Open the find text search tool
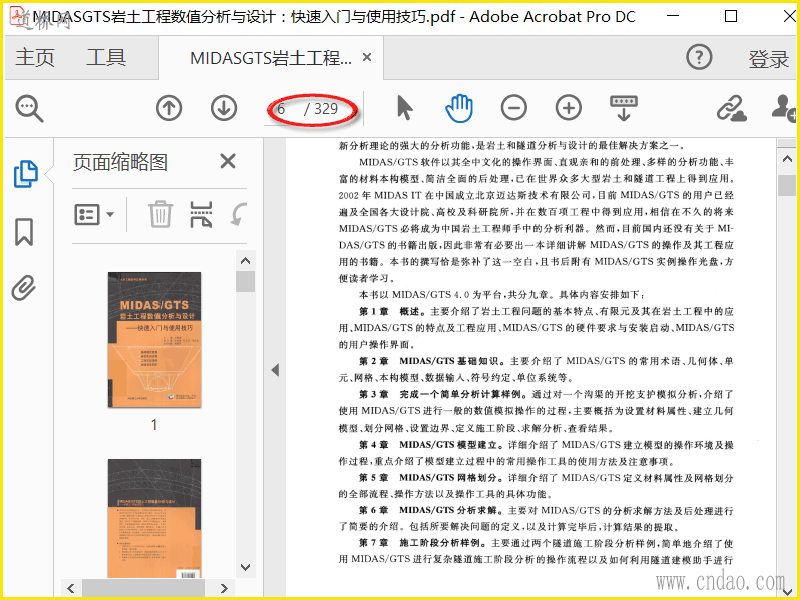Image resolution: width=800 pixels, height=600 pixels. click(29, 109)
